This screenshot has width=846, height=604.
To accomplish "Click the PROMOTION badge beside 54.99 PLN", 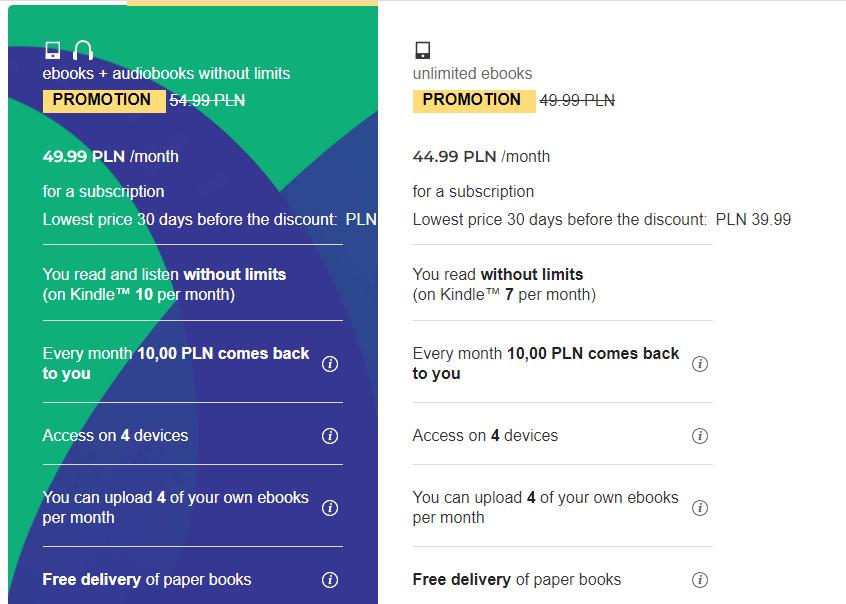I will pos(102,100).
